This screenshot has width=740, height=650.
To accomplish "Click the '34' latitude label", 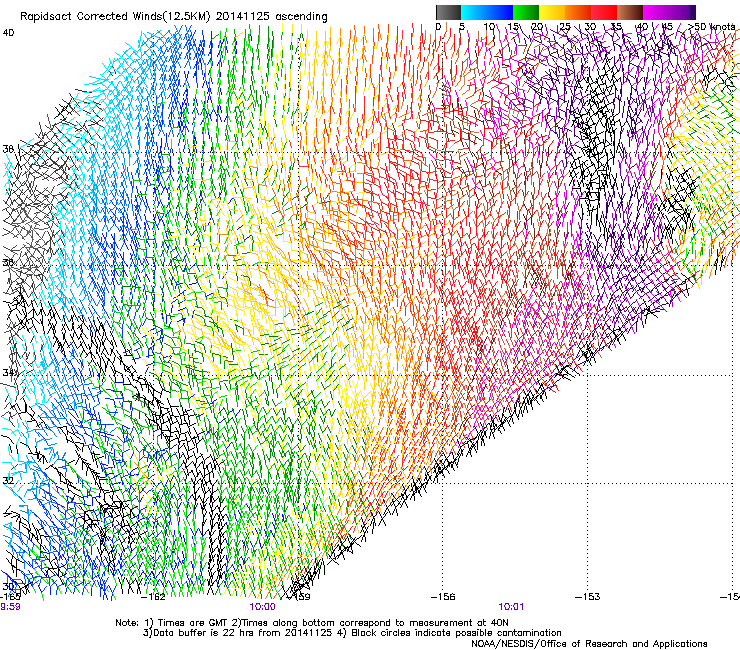I will (x=8, y=373).
